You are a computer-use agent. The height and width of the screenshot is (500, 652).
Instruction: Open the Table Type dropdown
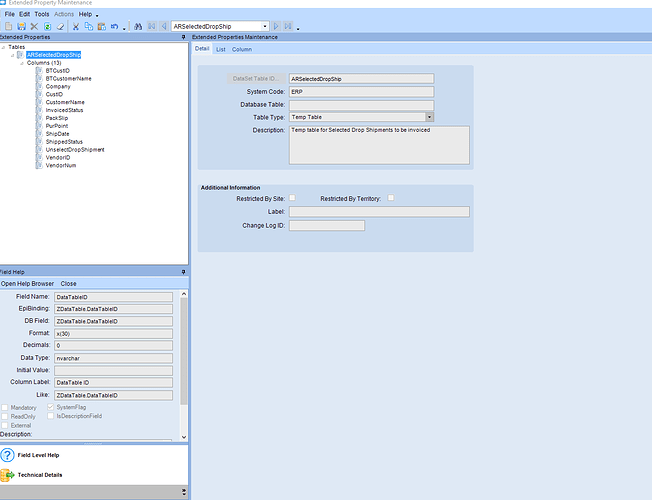[430, 117]
